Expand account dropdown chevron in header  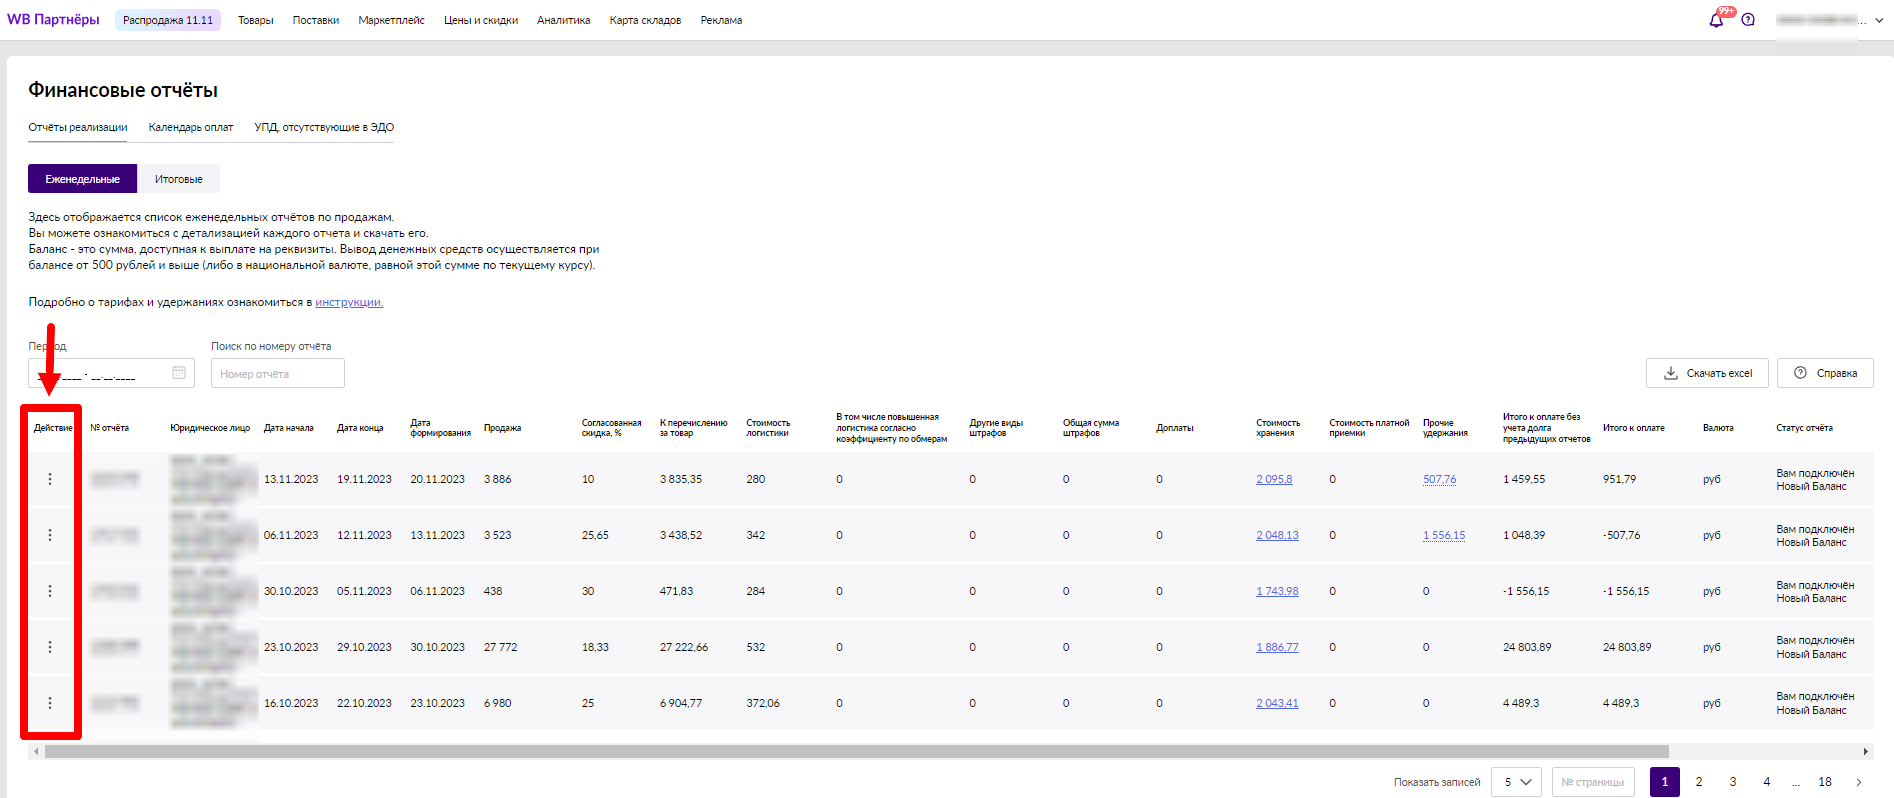[x=1879, y=21]
